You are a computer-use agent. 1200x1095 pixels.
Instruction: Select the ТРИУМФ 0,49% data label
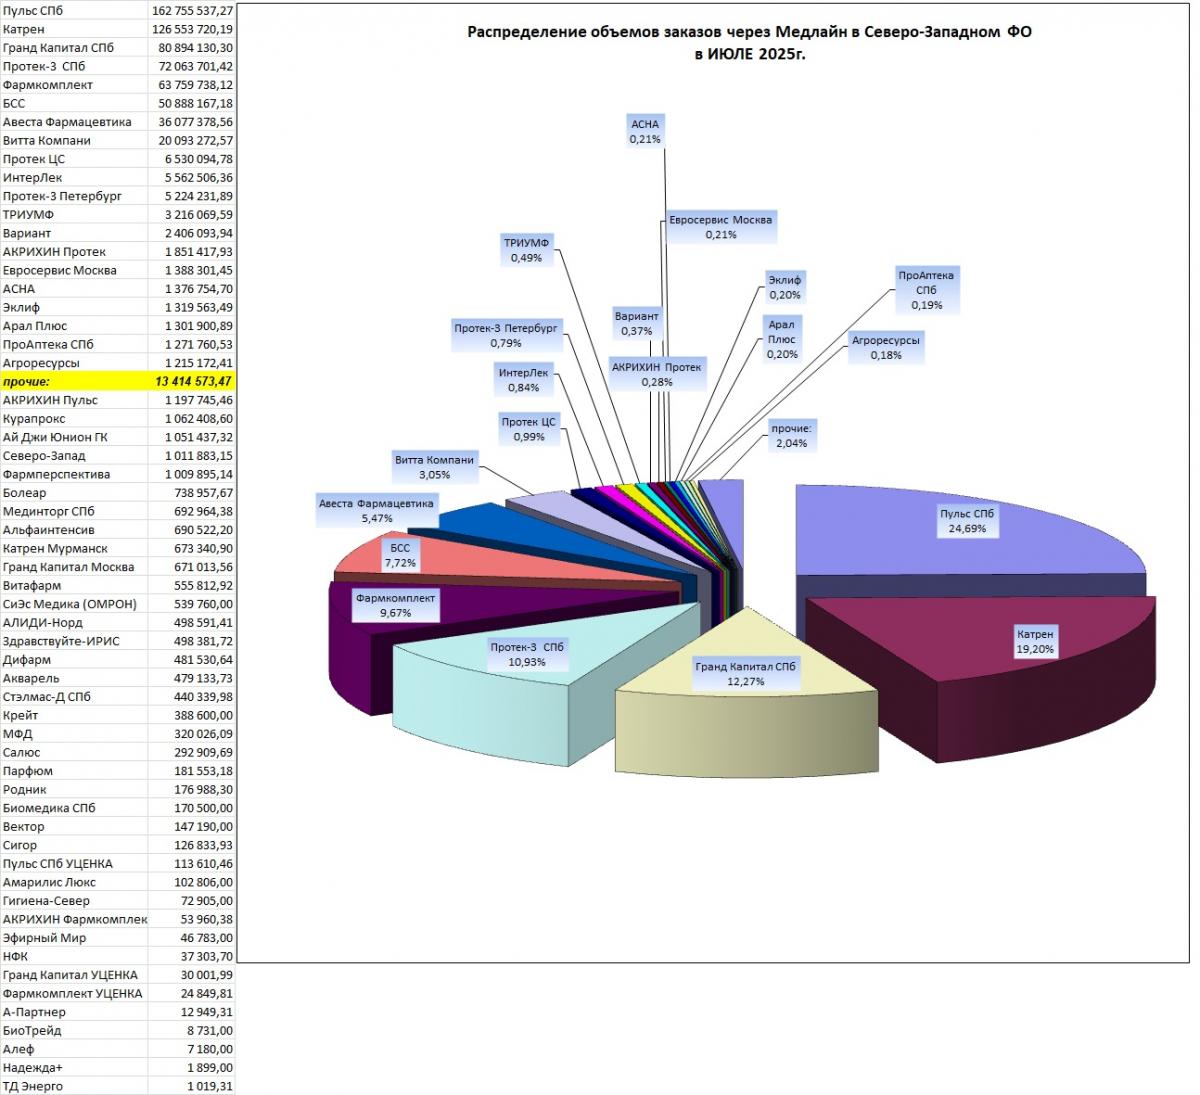pos(526,250)
